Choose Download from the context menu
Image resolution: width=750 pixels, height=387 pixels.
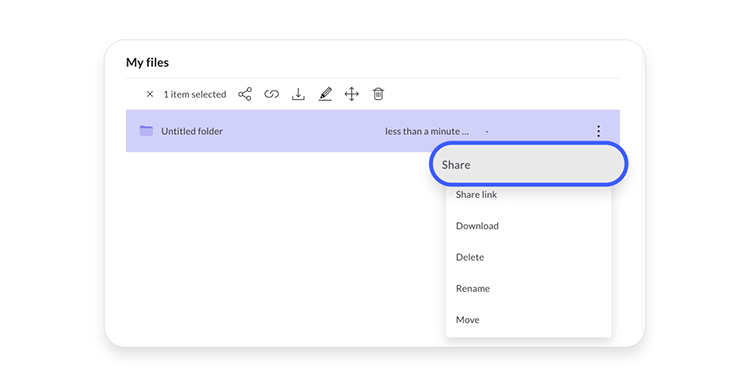click(x=529, y=226)
